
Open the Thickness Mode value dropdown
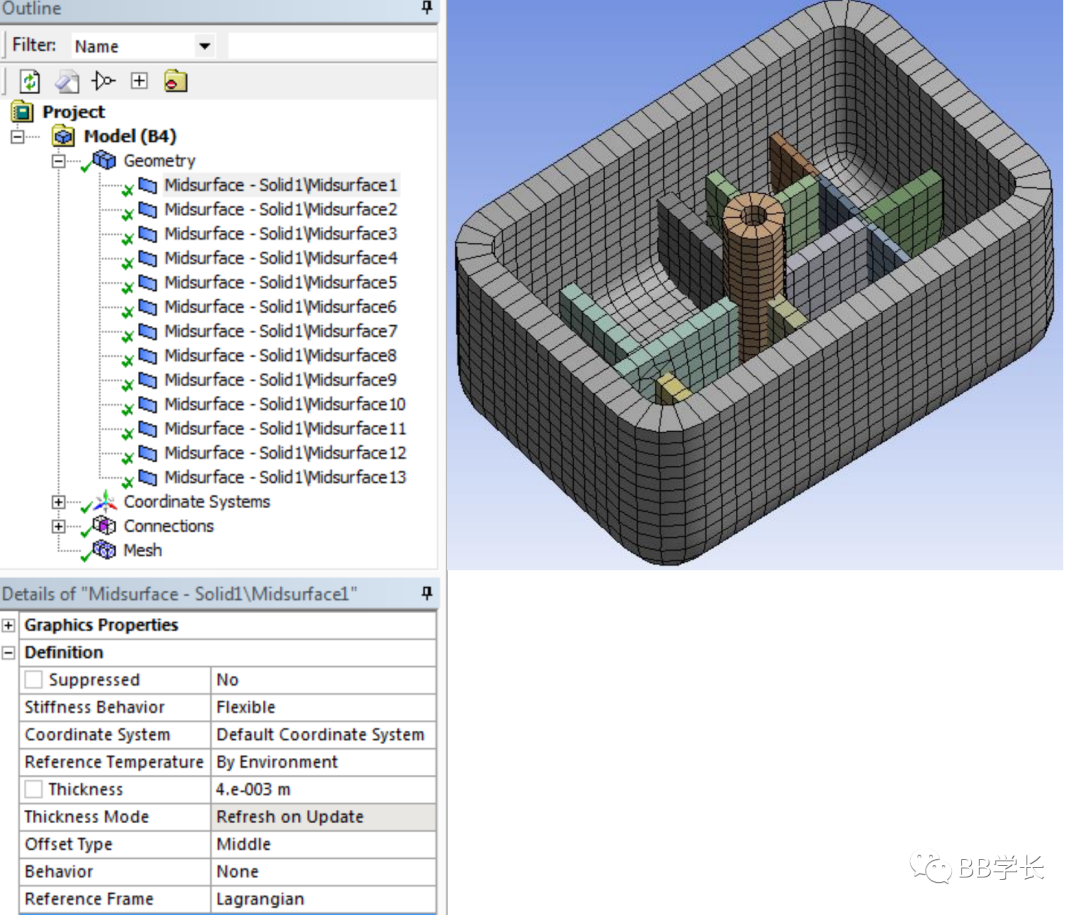point(323,816)
